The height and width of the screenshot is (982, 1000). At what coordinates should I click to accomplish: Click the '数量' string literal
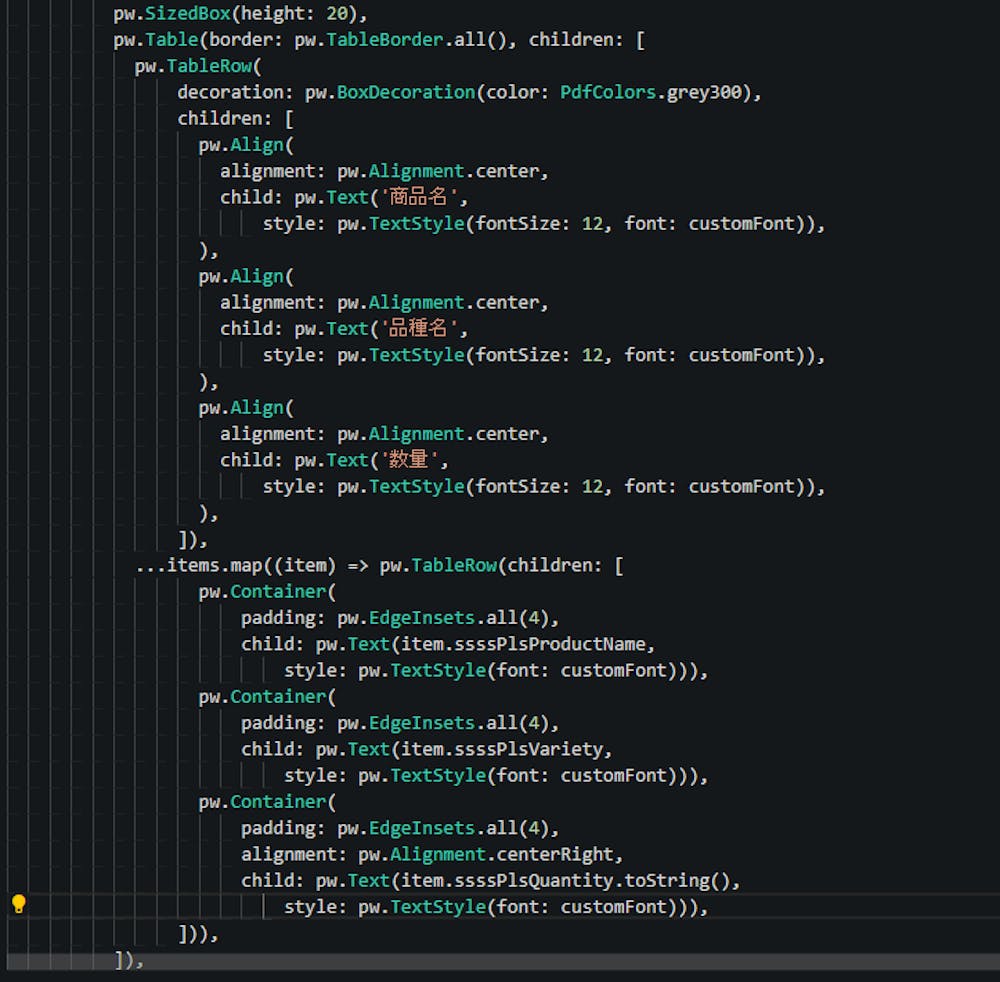(409, 460)
